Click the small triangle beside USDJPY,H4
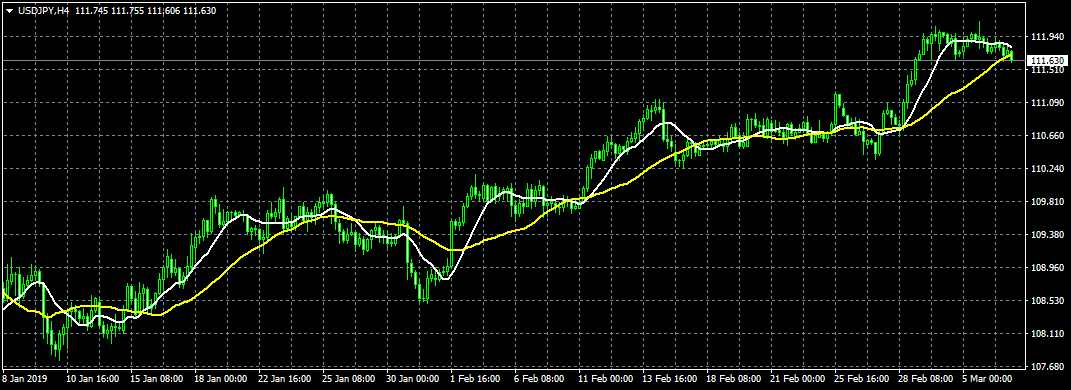This screenshot has width=1071, height=390. point(10,11)
